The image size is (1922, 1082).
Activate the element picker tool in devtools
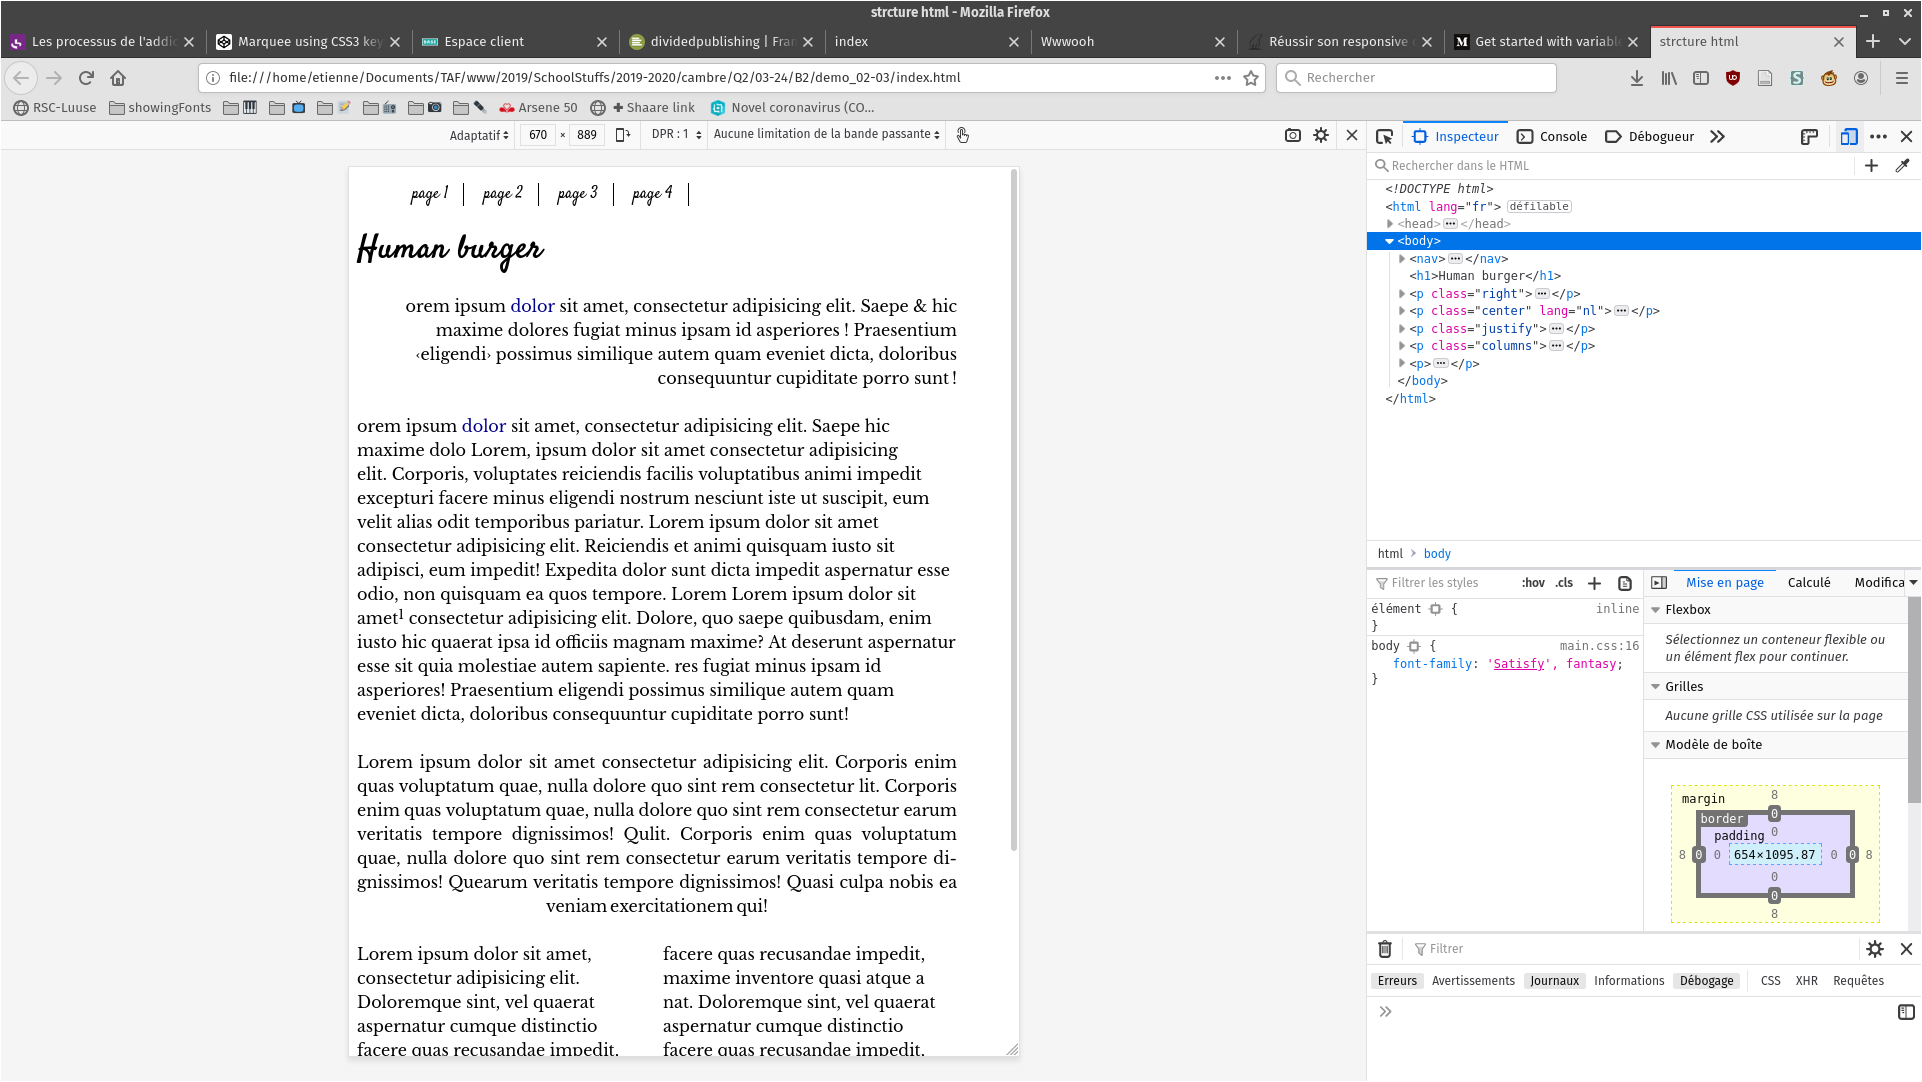pyautogui.click(x=1384, y=137)
